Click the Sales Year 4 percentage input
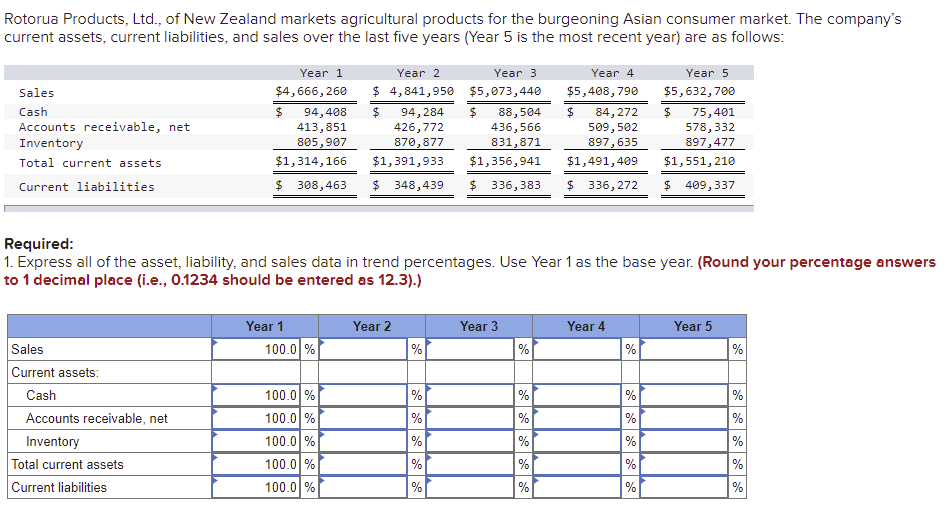 click(x=577, y=349)
